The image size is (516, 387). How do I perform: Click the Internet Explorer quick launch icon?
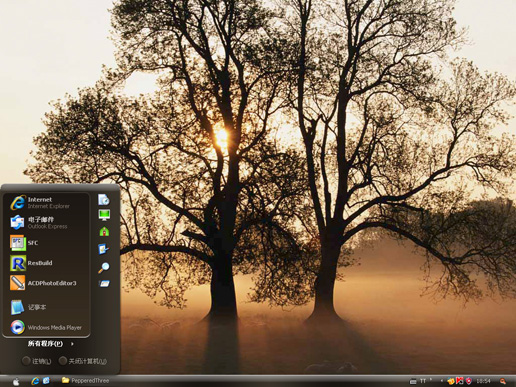(35, 381)
